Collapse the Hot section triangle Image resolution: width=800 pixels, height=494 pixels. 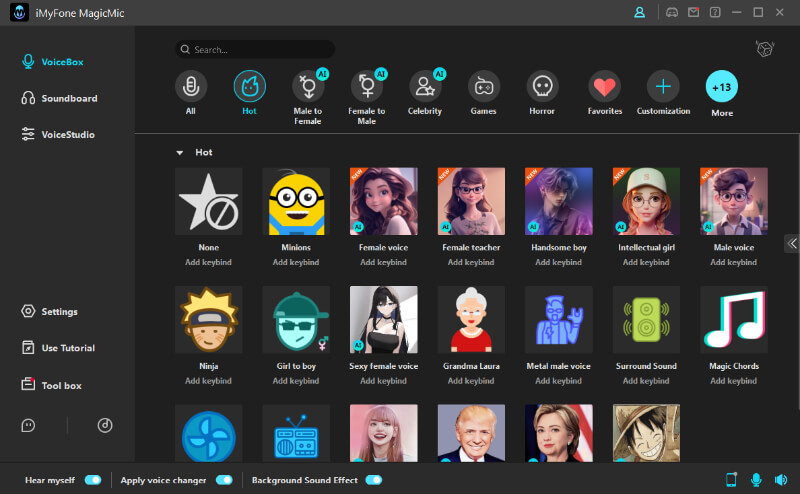pos(180,153)
